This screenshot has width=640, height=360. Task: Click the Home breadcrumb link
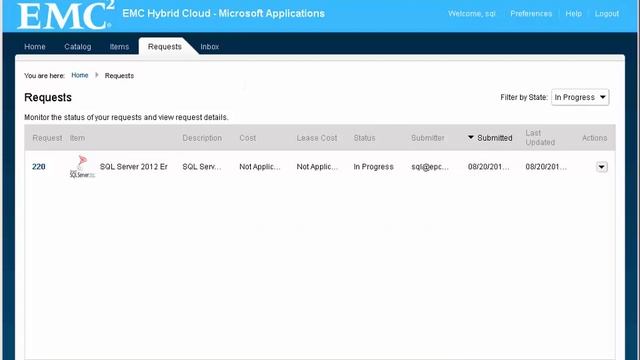click(80, 75)
